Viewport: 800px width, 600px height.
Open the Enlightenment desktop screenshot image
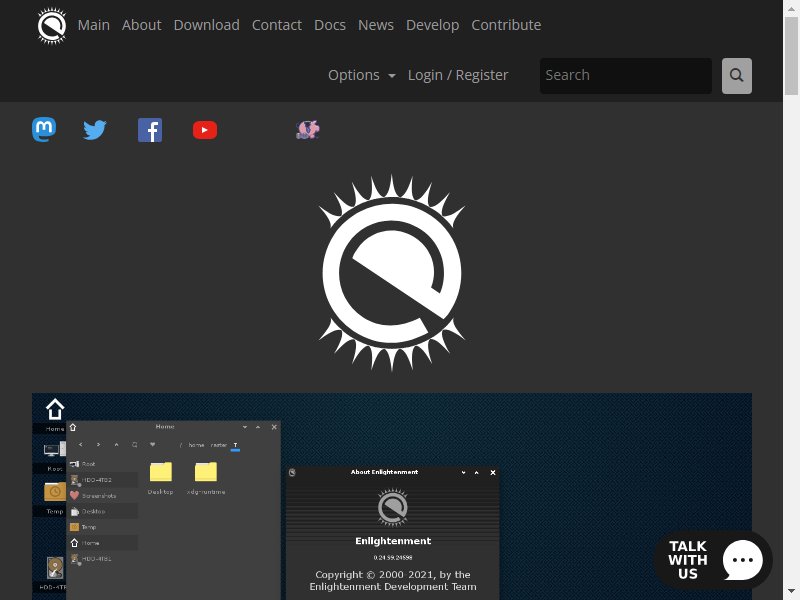(x=392, y=496)
